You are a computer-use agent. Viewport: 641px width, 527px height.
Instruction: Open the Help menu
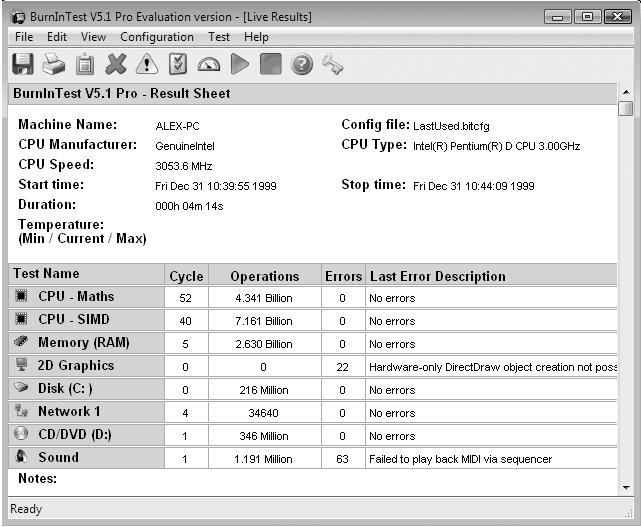point(256,37)
